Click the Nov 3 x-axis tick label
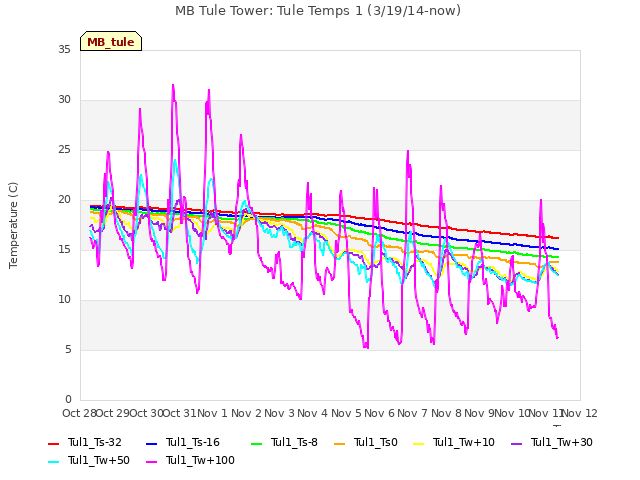Image resolution: width=640 pixels, height=480 pixels. point(279,413)
